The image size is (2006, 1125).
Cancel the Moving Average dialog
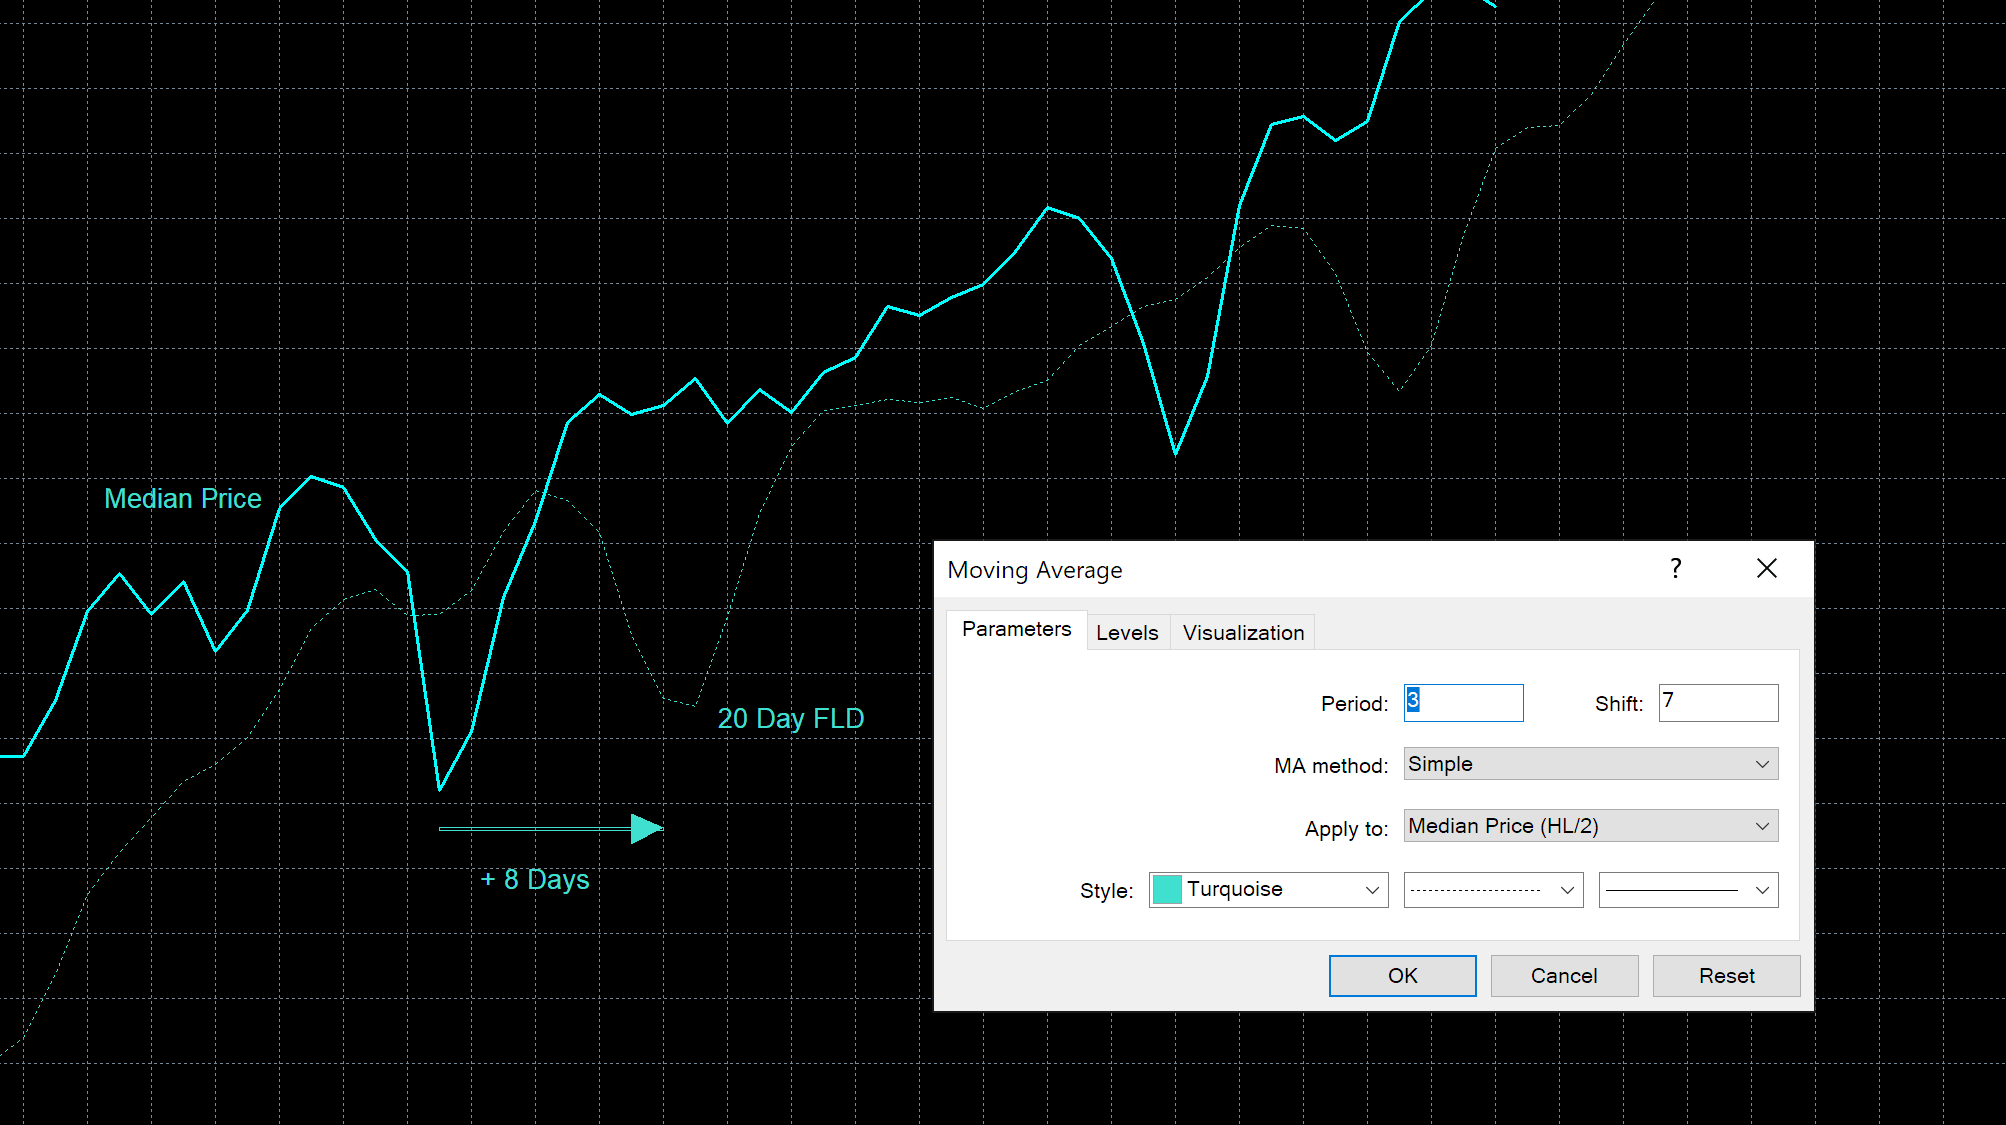[x=1563, y=975]
